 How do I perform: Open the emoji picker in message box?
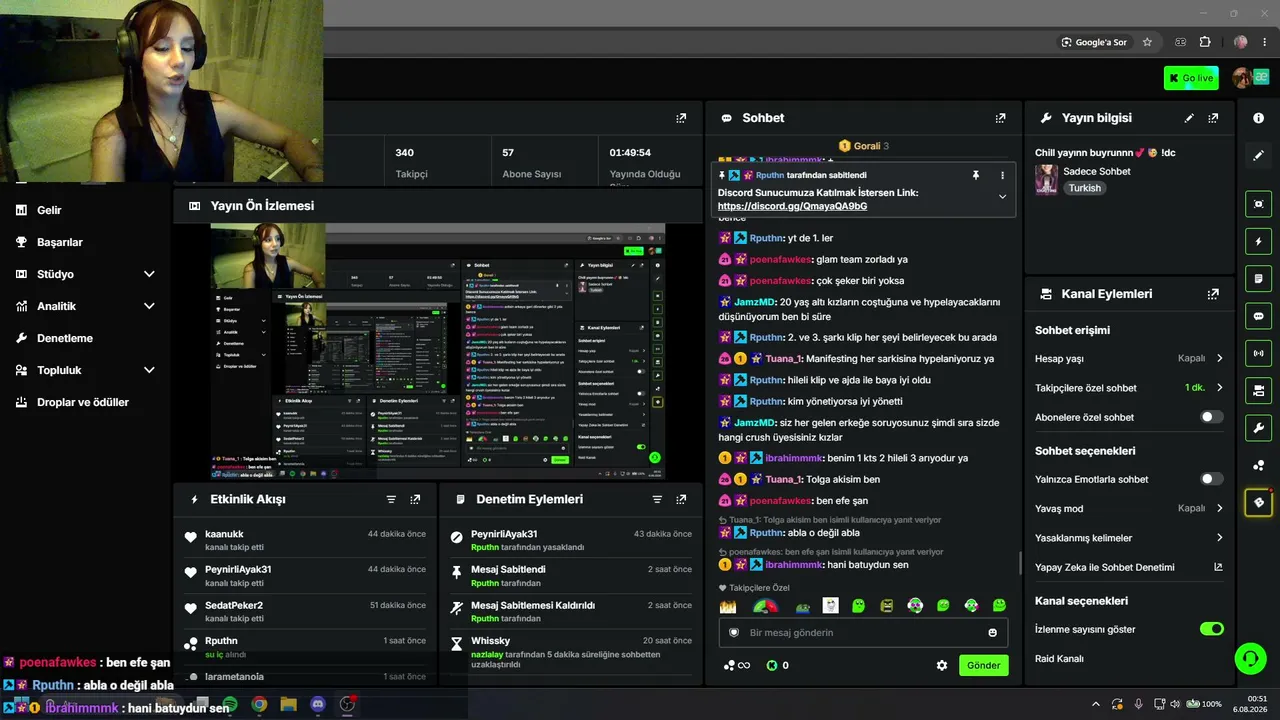(x=992, y=632)
